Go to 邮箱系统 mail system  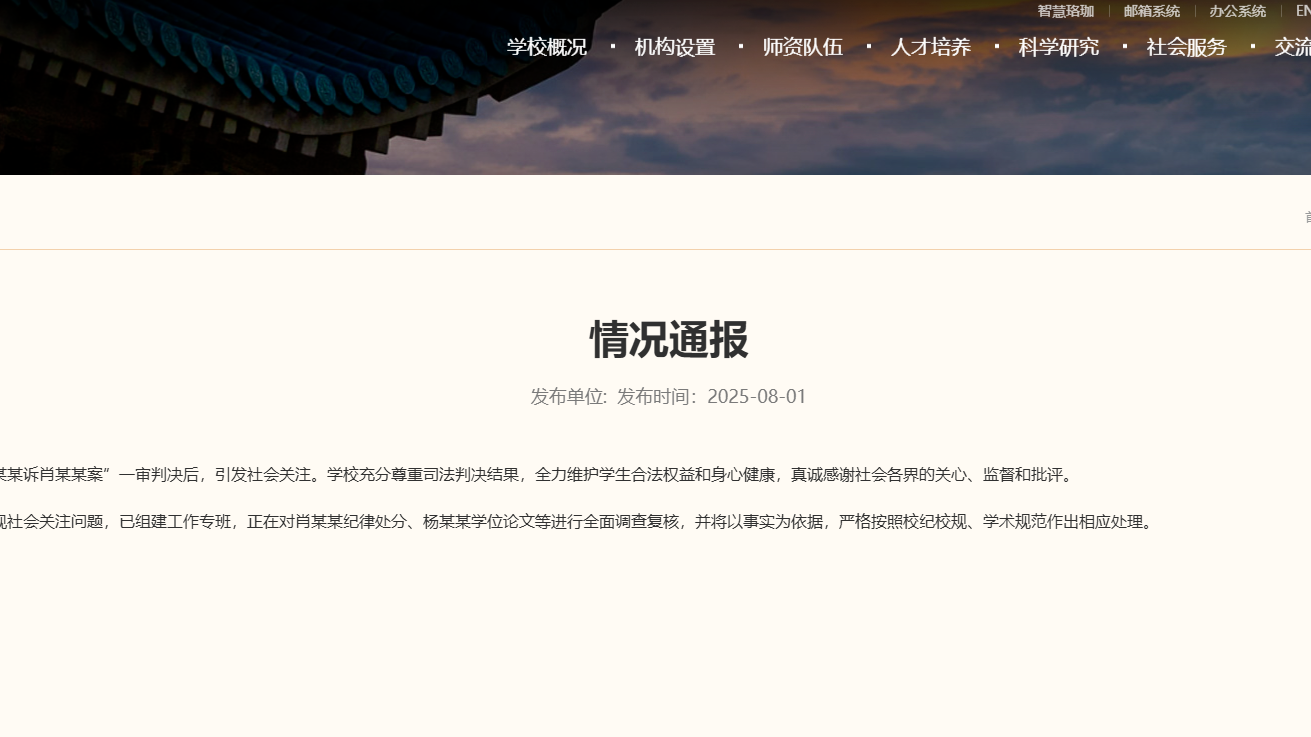(1151, 11)
